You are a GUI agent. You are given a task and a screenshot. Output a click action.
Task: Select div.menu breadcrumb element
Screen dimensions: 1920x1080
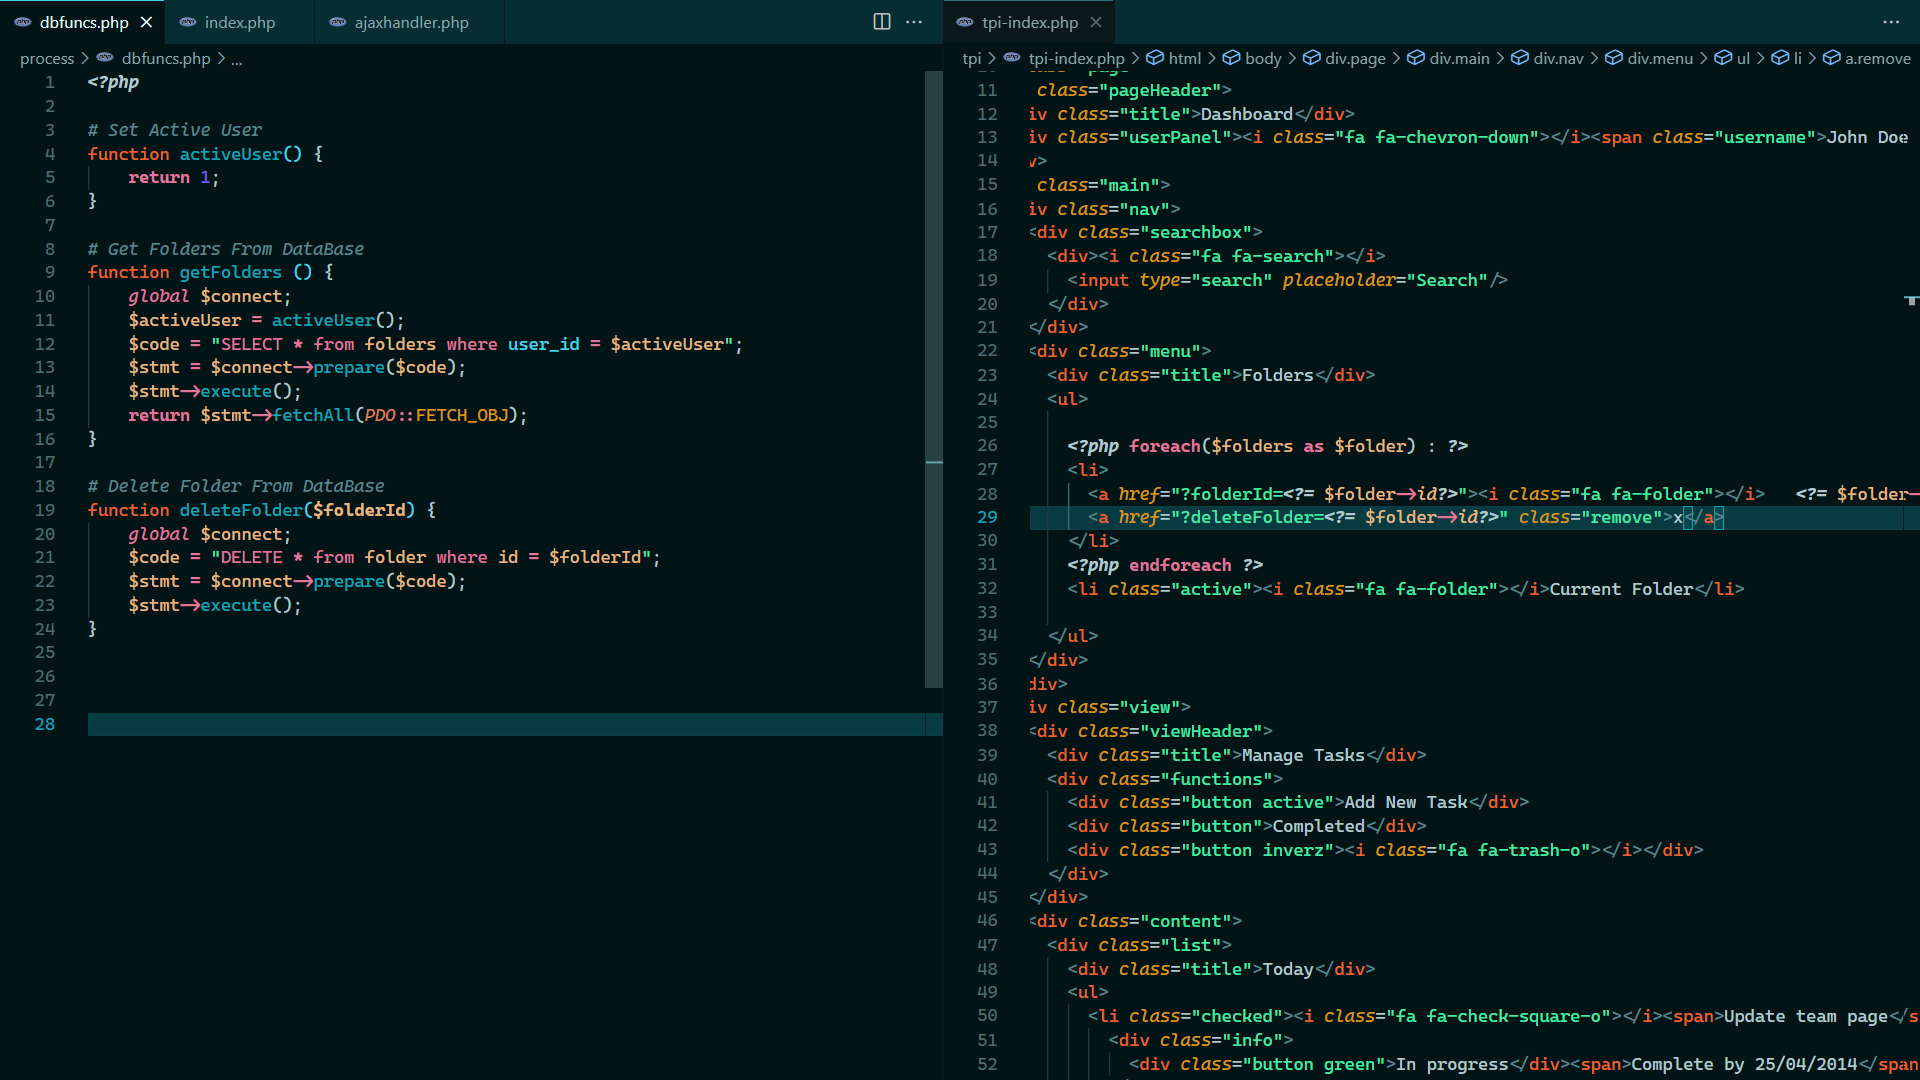pos(1660,59)
